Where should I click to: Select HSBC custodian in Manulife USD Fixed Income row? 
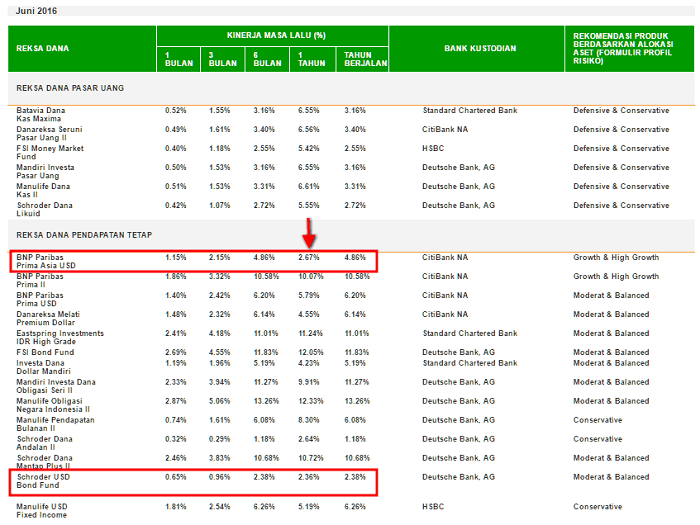coord(433,507)
